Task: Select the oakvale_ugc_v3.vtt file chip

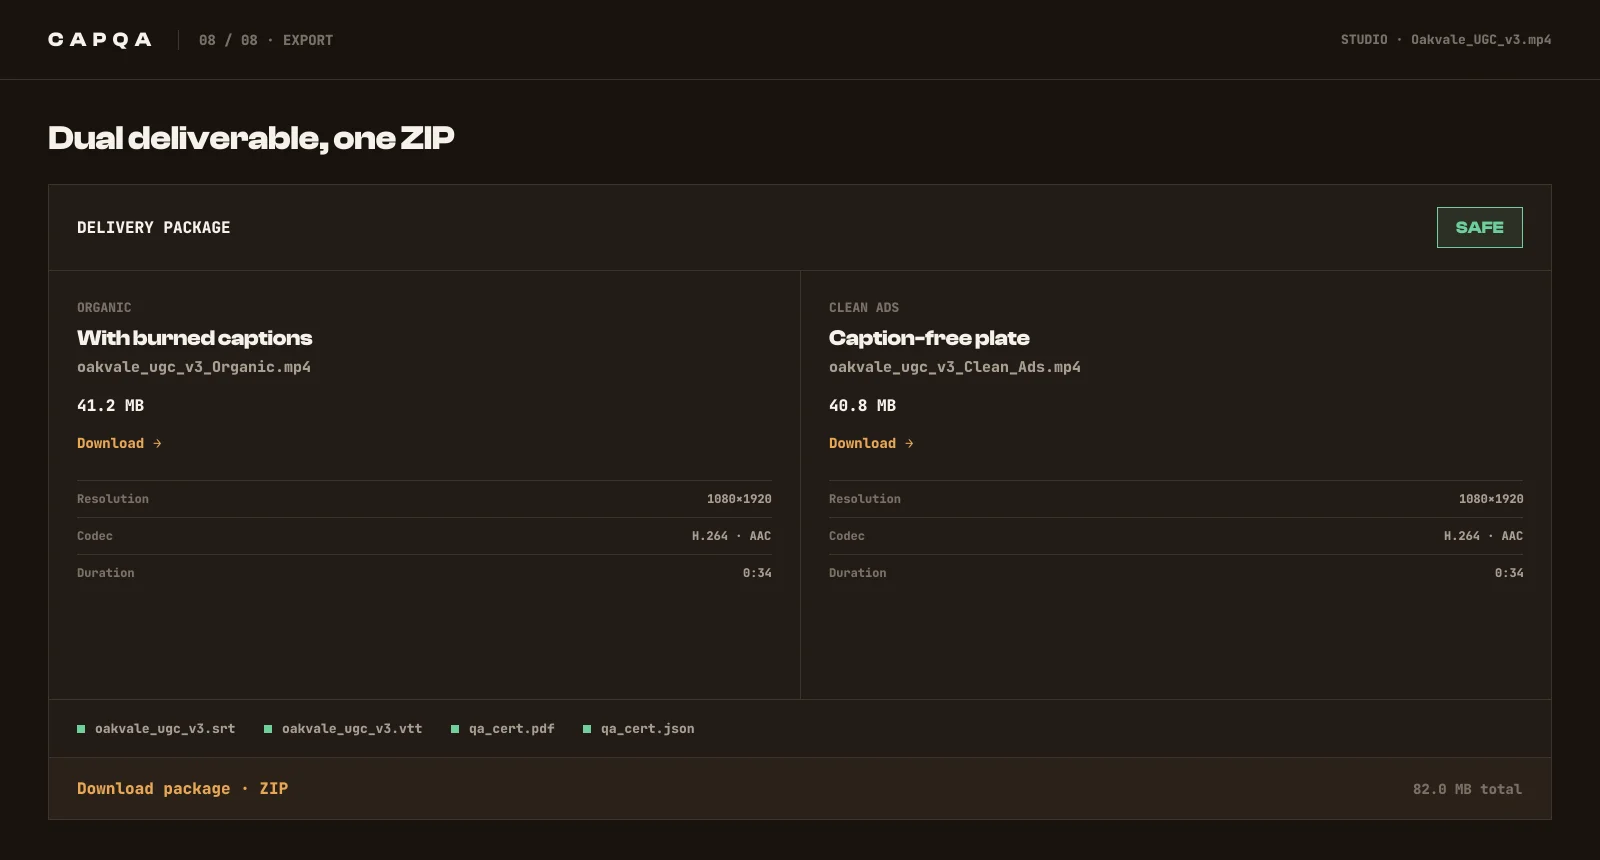Action: [343, 729]
